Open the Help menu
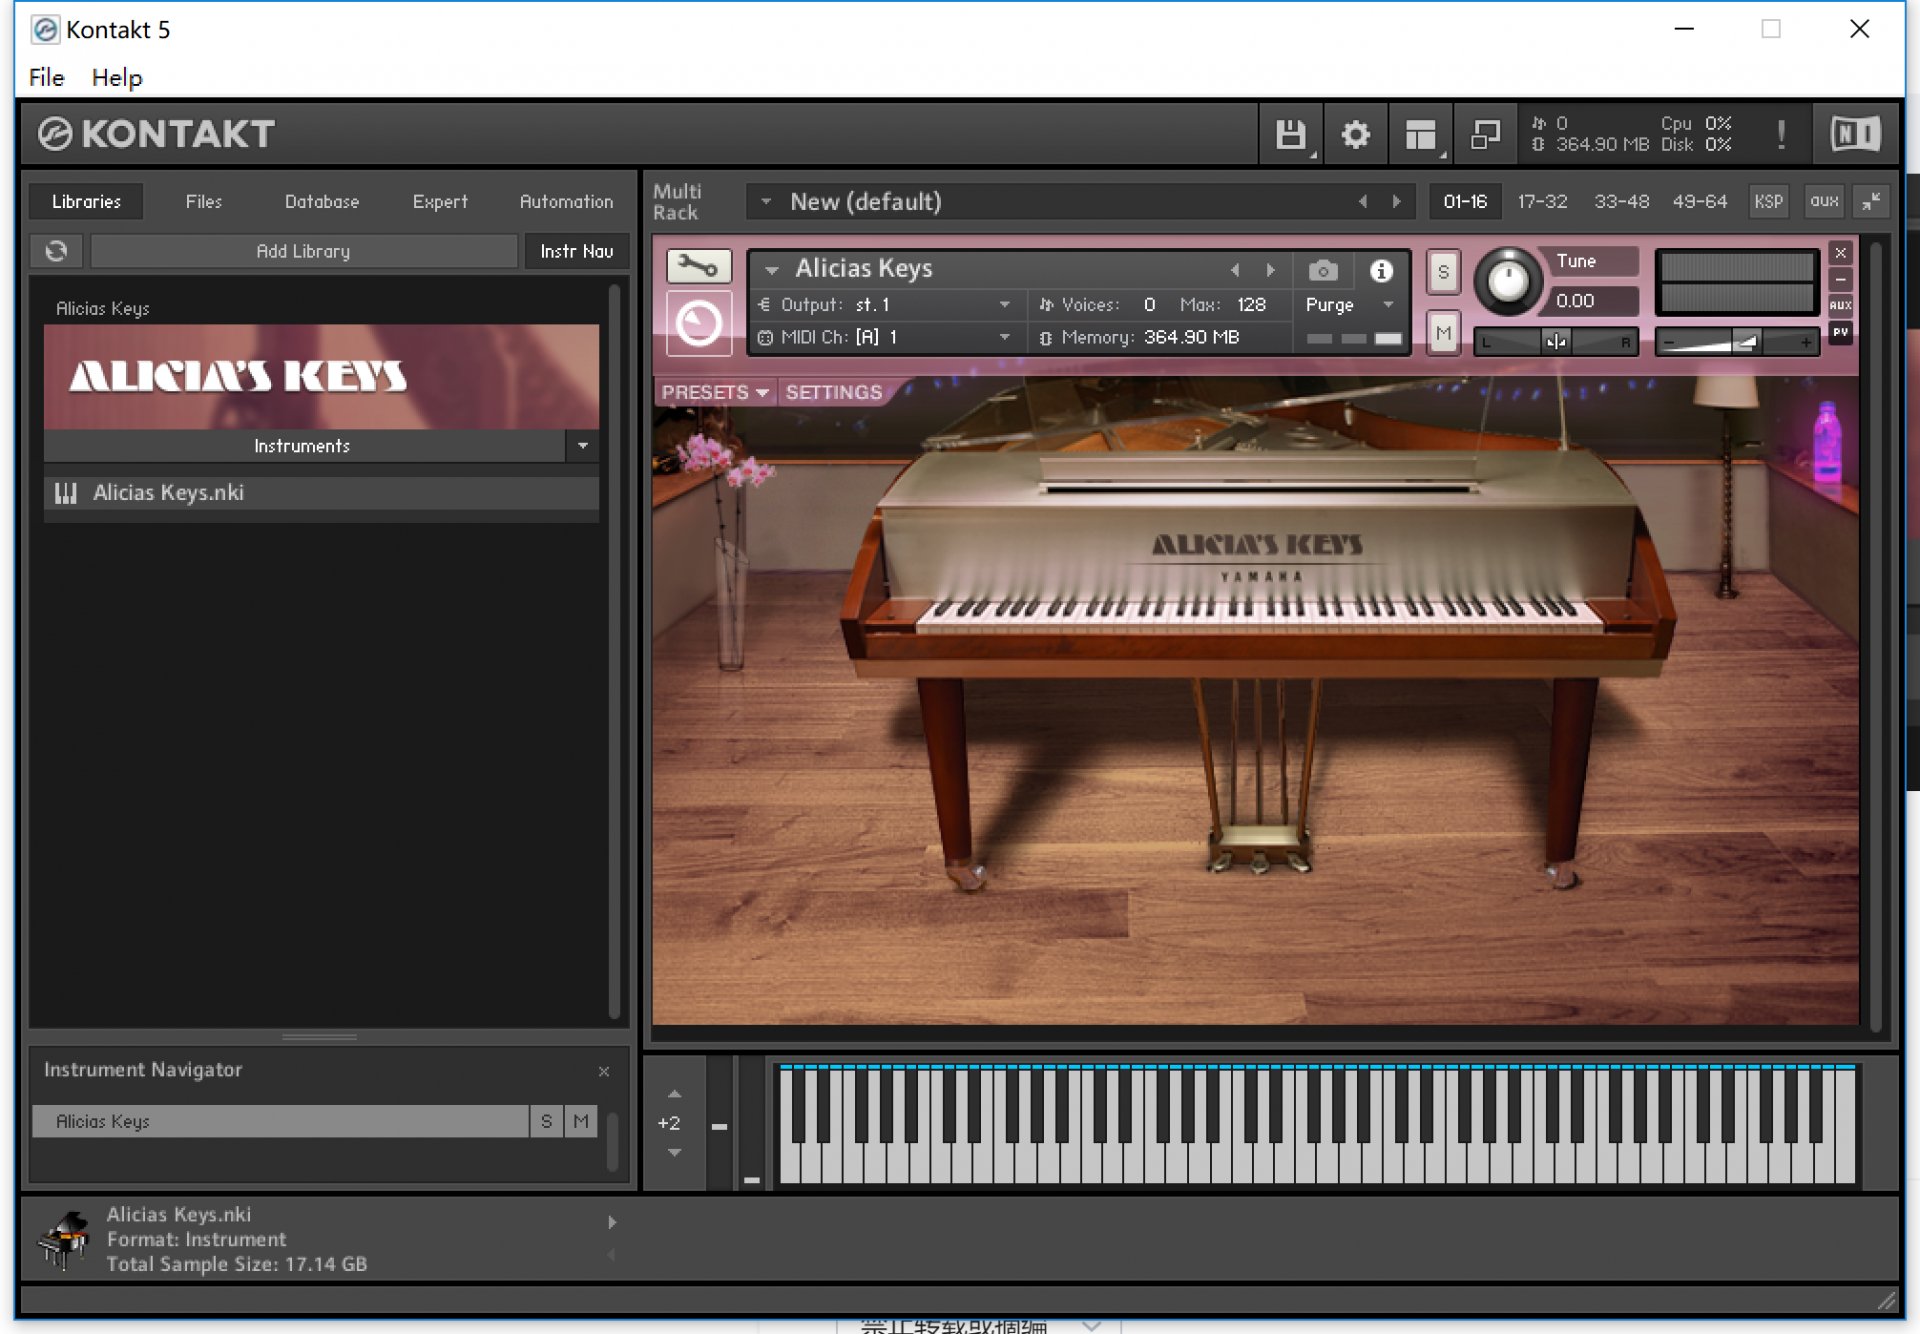The height and width of the screenshot is (1334, 1920). click(117, 77)
